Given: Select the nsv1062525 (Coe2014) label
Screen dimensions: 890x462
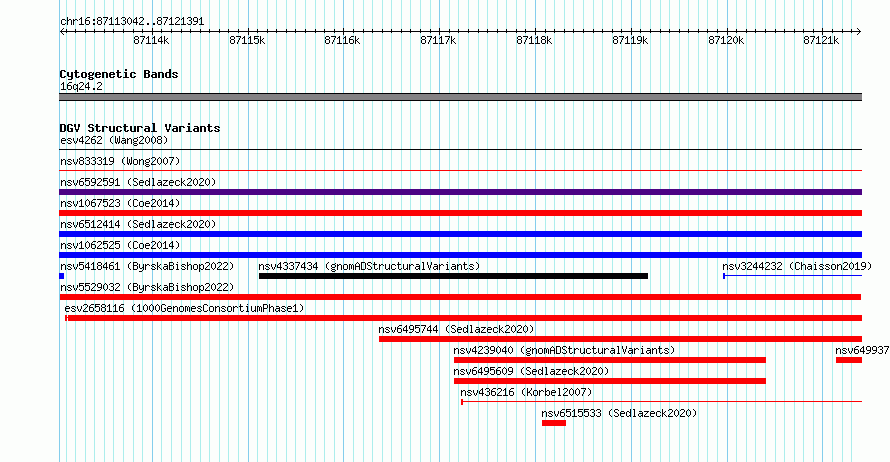Looking at the screenshot, I should pyautogui.click(x=120, y=245).
